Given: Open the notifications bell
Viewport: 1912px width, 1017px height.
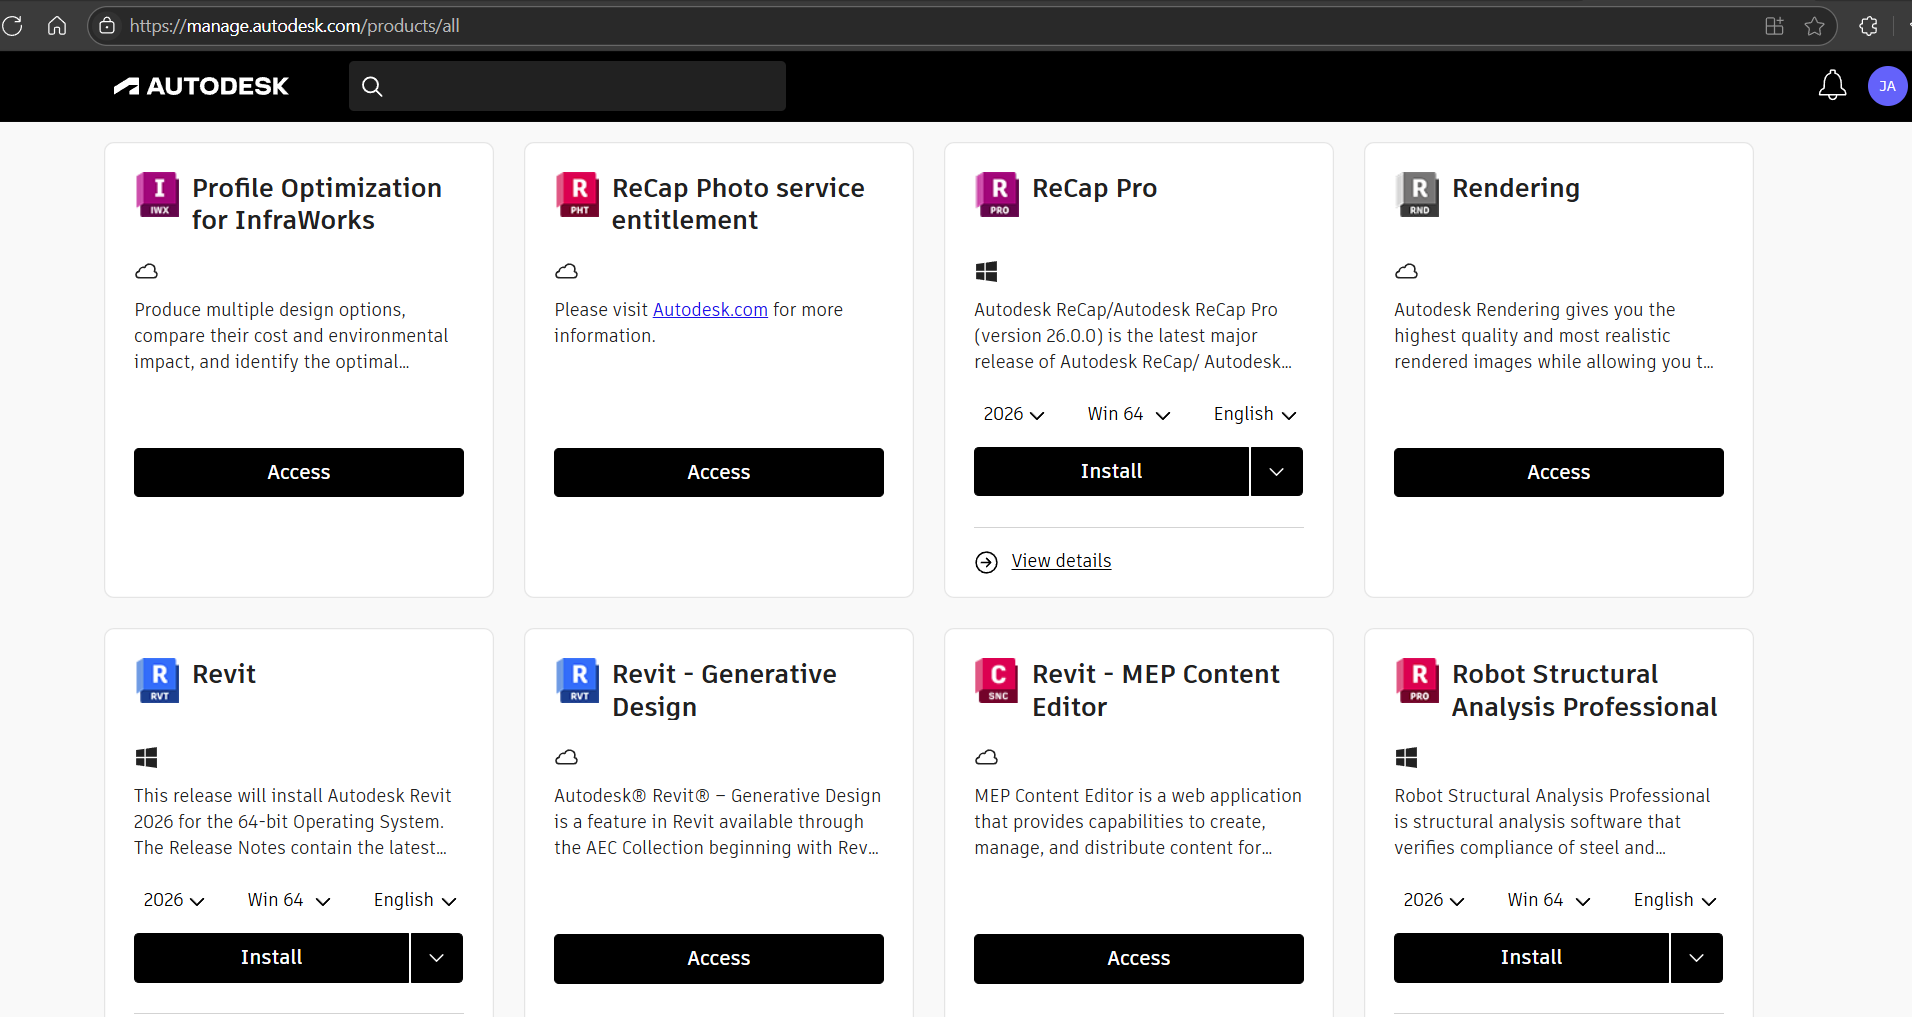Looking at the screenshot, I should [x=1832, y=86].
